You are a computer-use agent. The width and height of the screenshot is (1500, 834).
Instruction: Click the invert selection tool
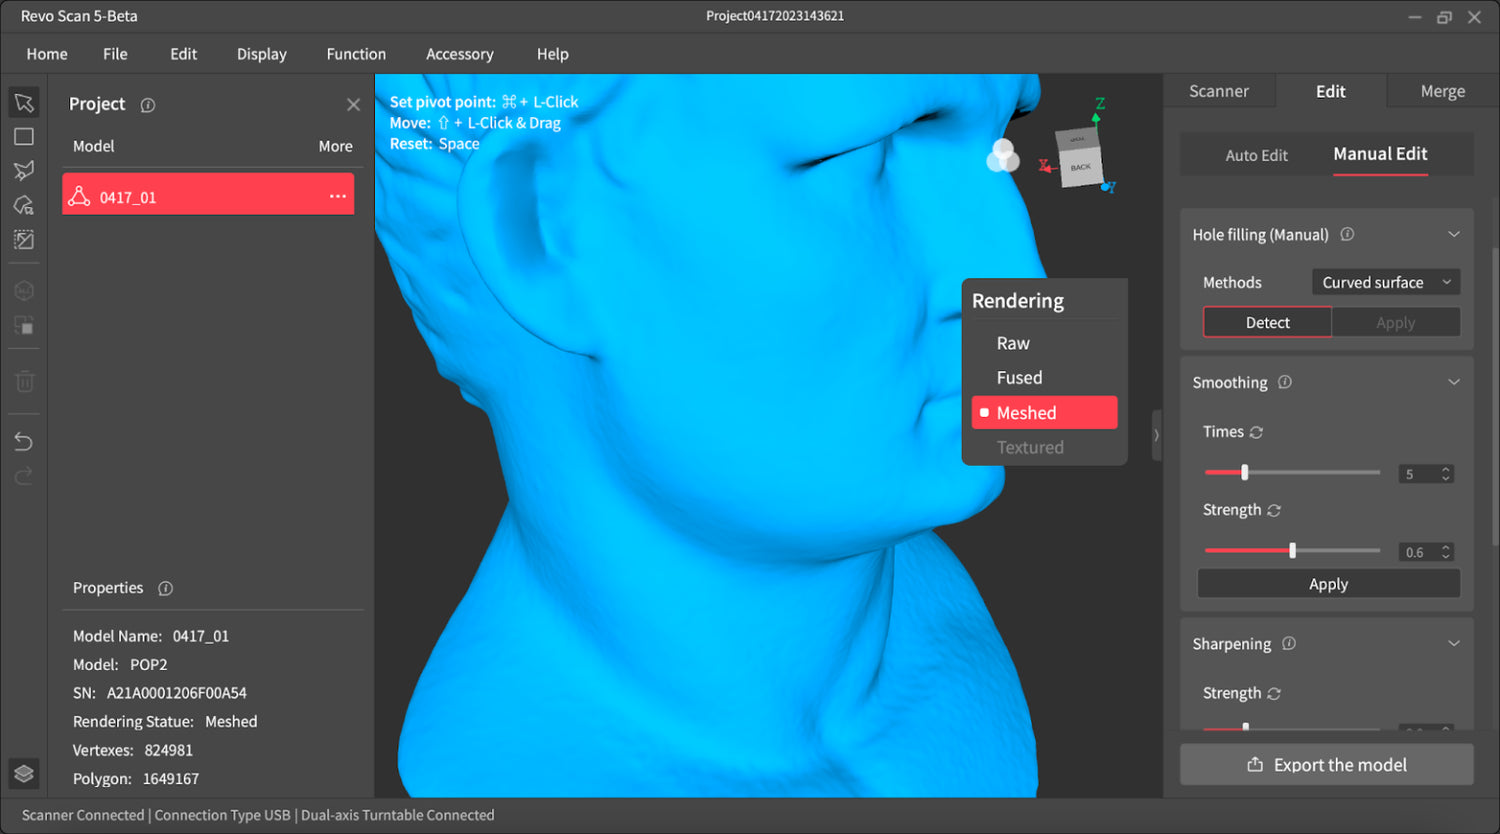coord(23,239)
